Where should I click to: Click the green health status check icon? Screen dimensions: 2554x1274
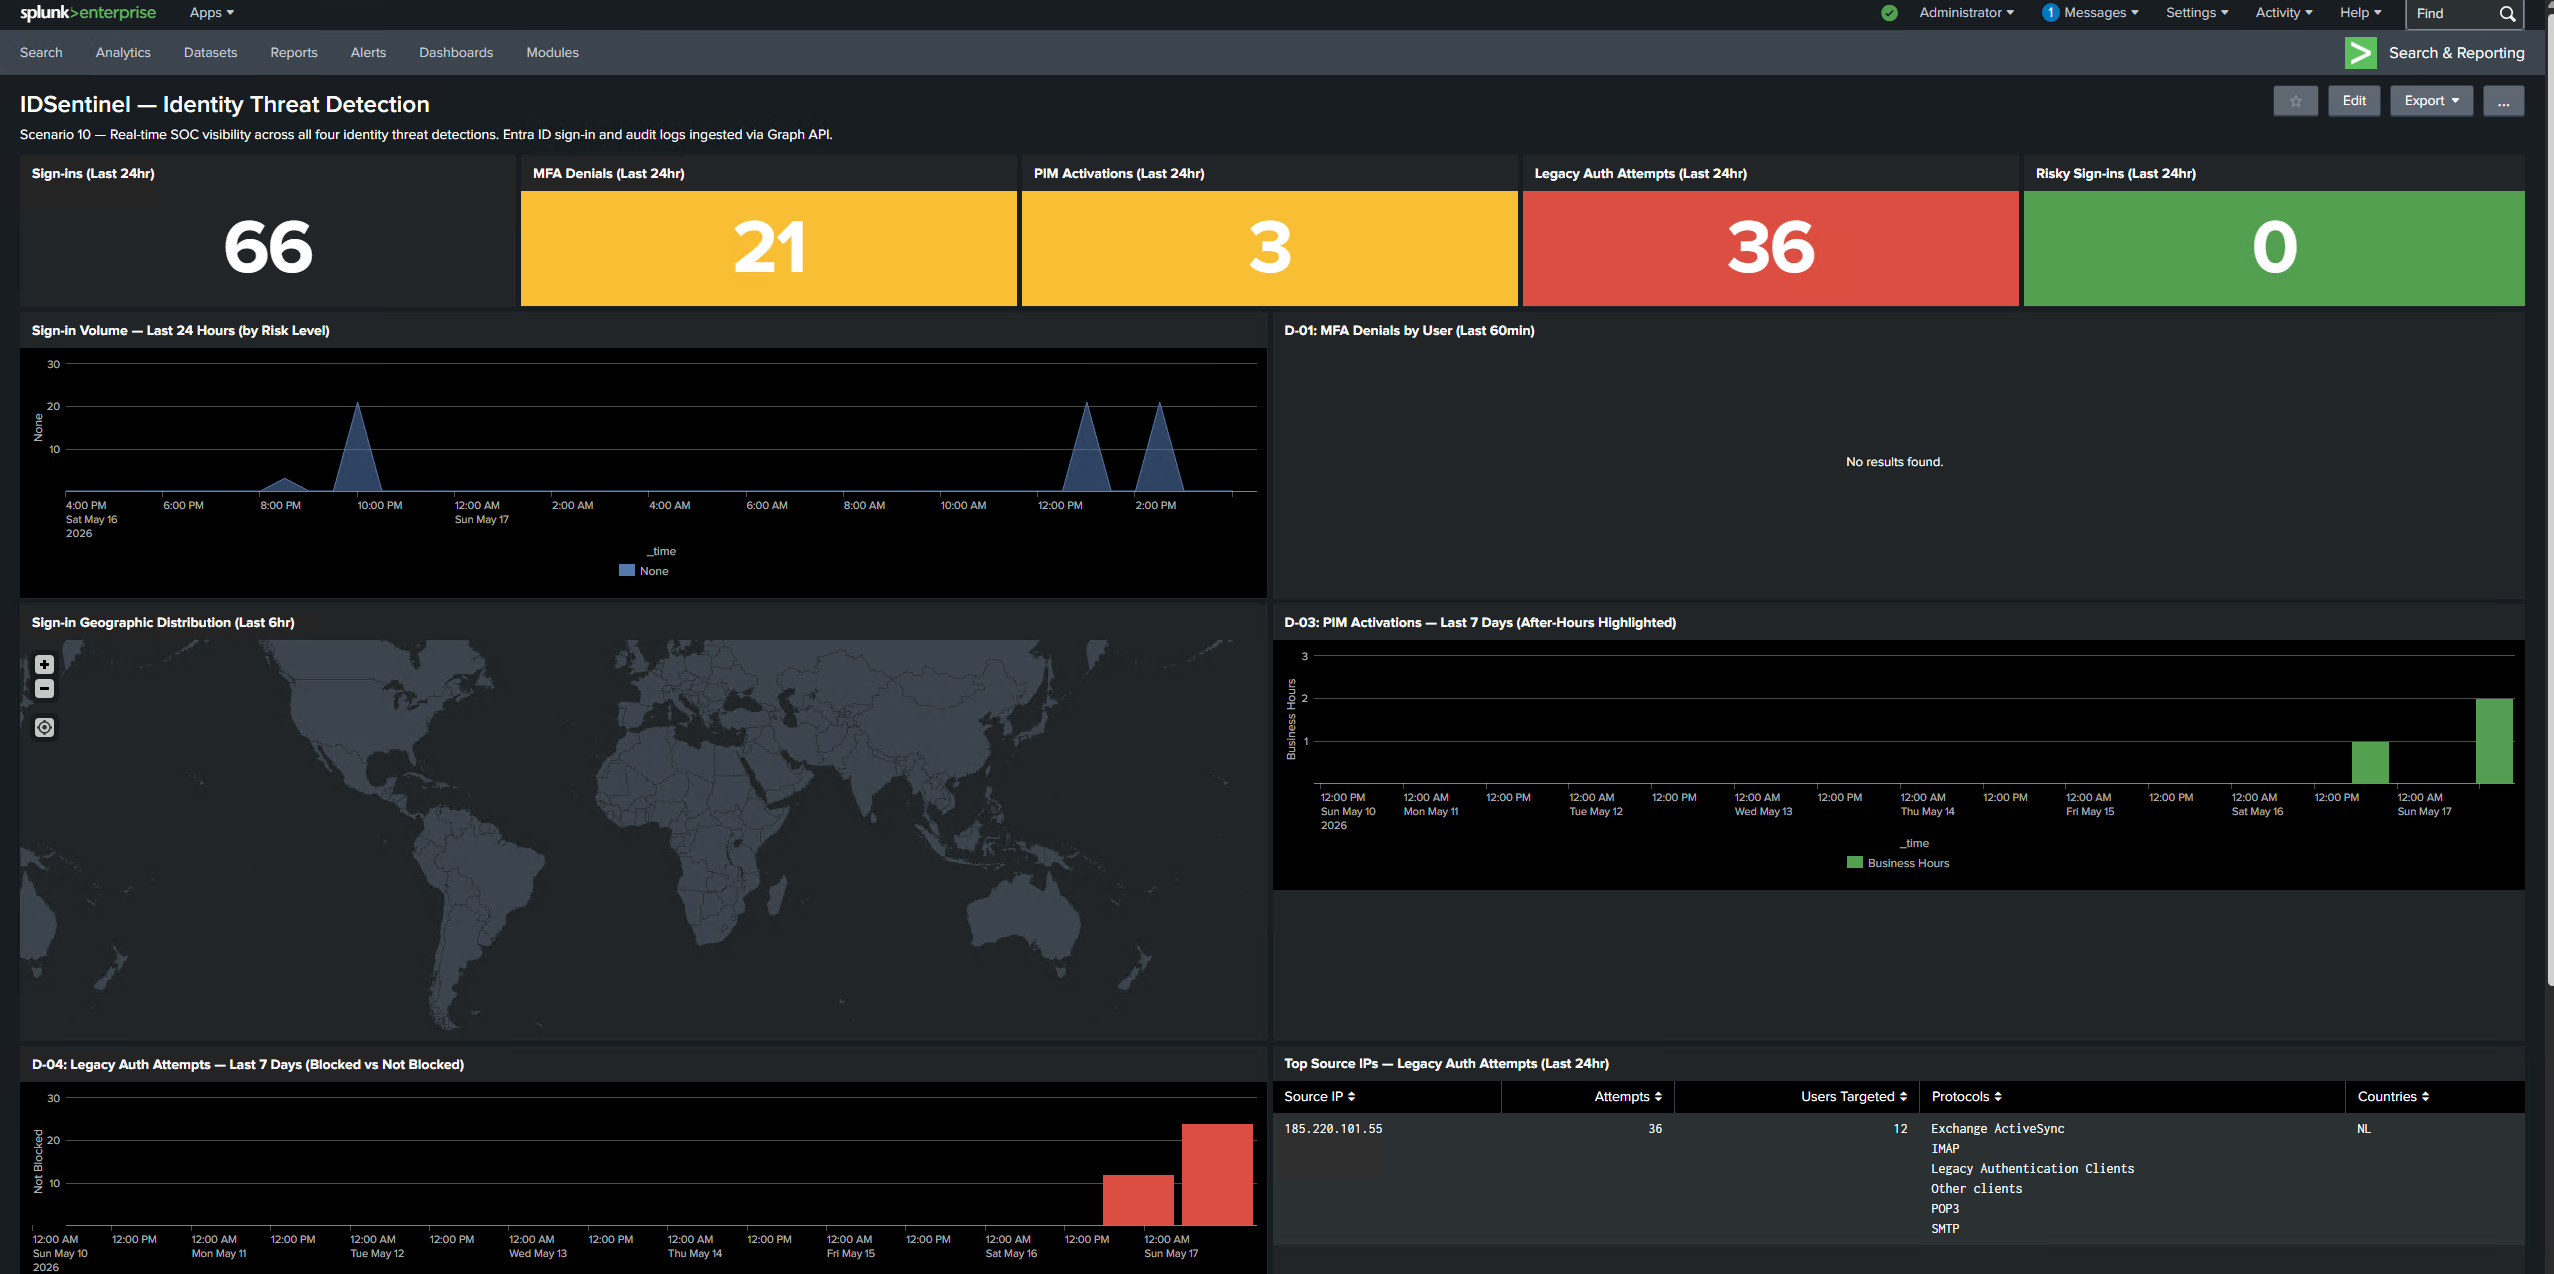(x=1889, y=13)
